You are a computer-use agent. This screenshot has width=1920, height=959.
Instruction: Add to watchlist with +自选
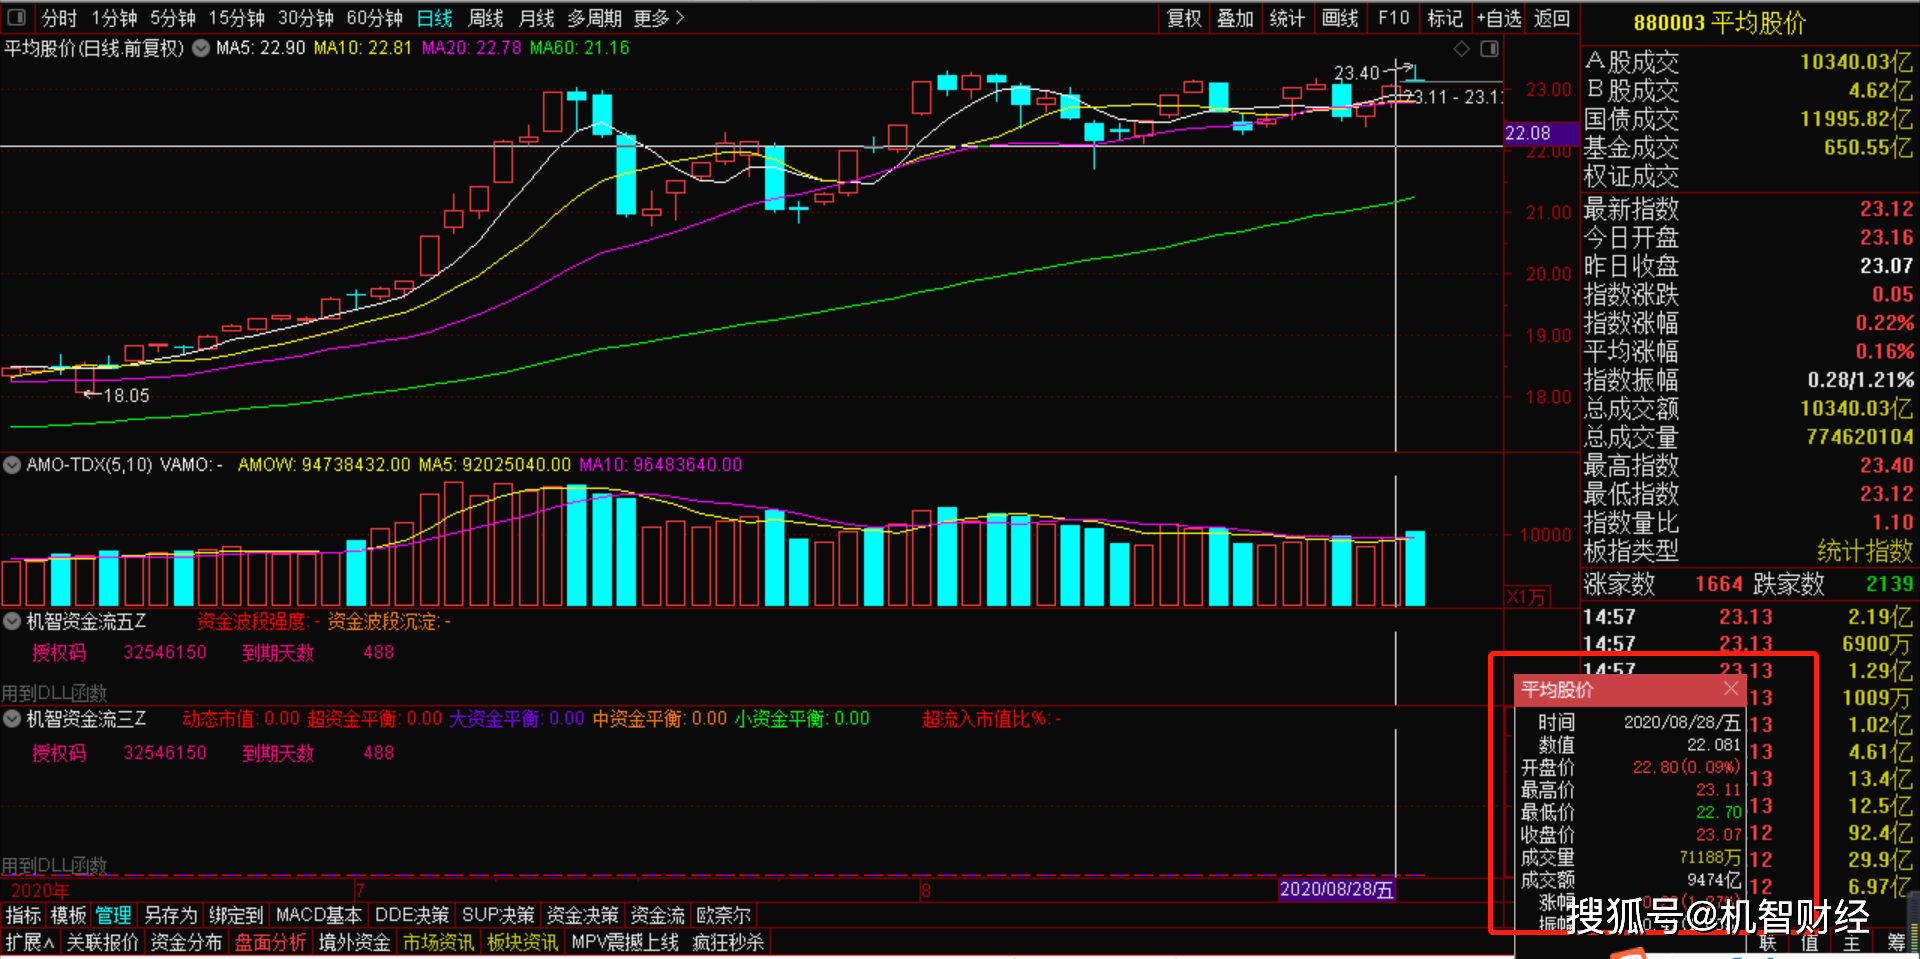pos(1499,18)
